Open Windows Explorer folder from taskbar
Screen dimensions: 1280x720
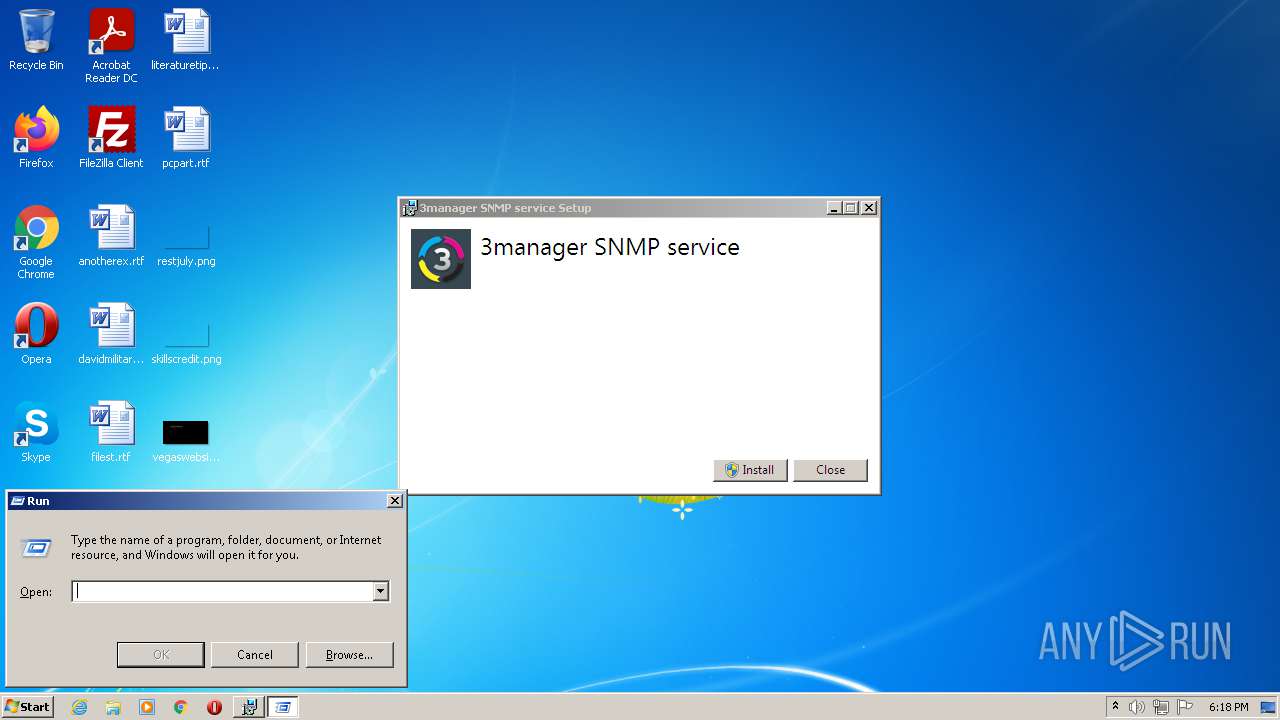pos(113,707)
